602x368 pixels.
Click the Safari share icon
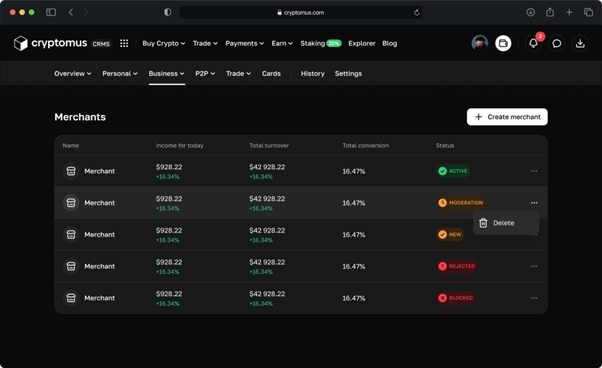click(x=550, y=12)
